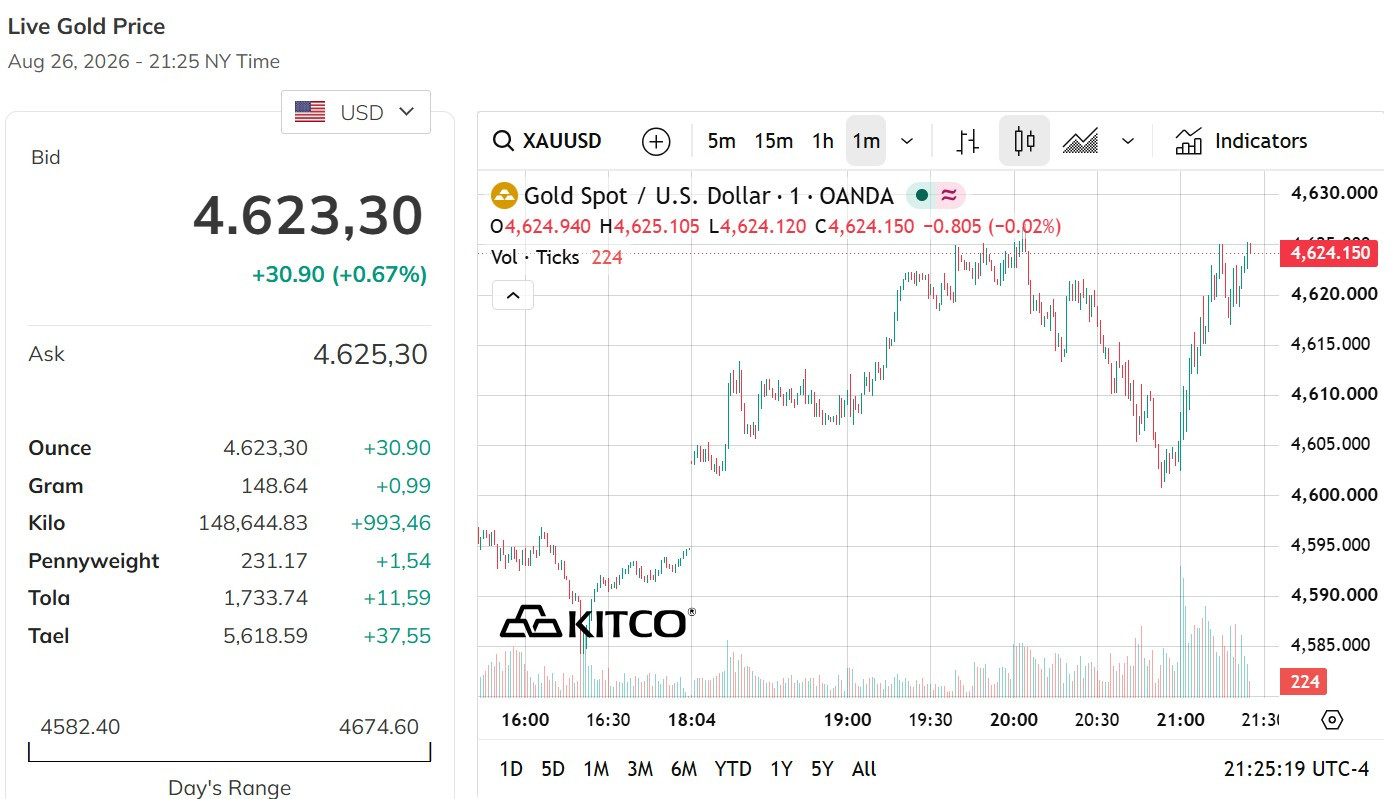Select the candlestick chart style icon
This screenshot has width=1396, height=799.
click(x=1024, y=141)
